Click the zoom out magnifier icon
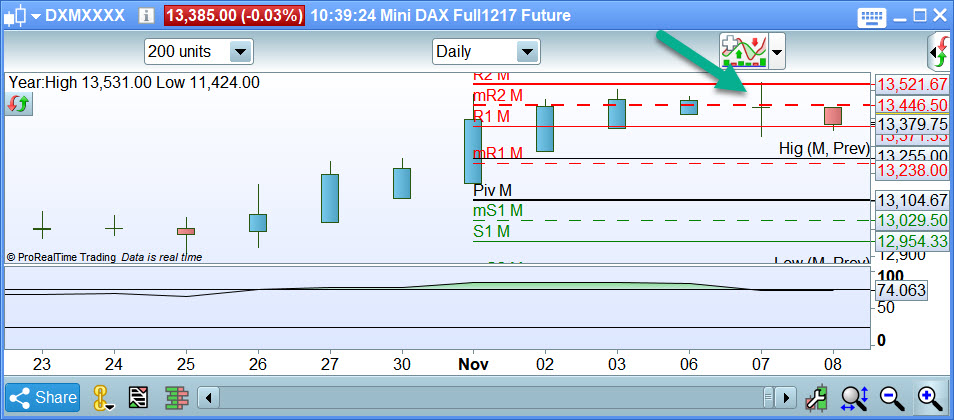The width and height of the screenshot is (954, 420). pyautogui.click(x=891, y=398)
